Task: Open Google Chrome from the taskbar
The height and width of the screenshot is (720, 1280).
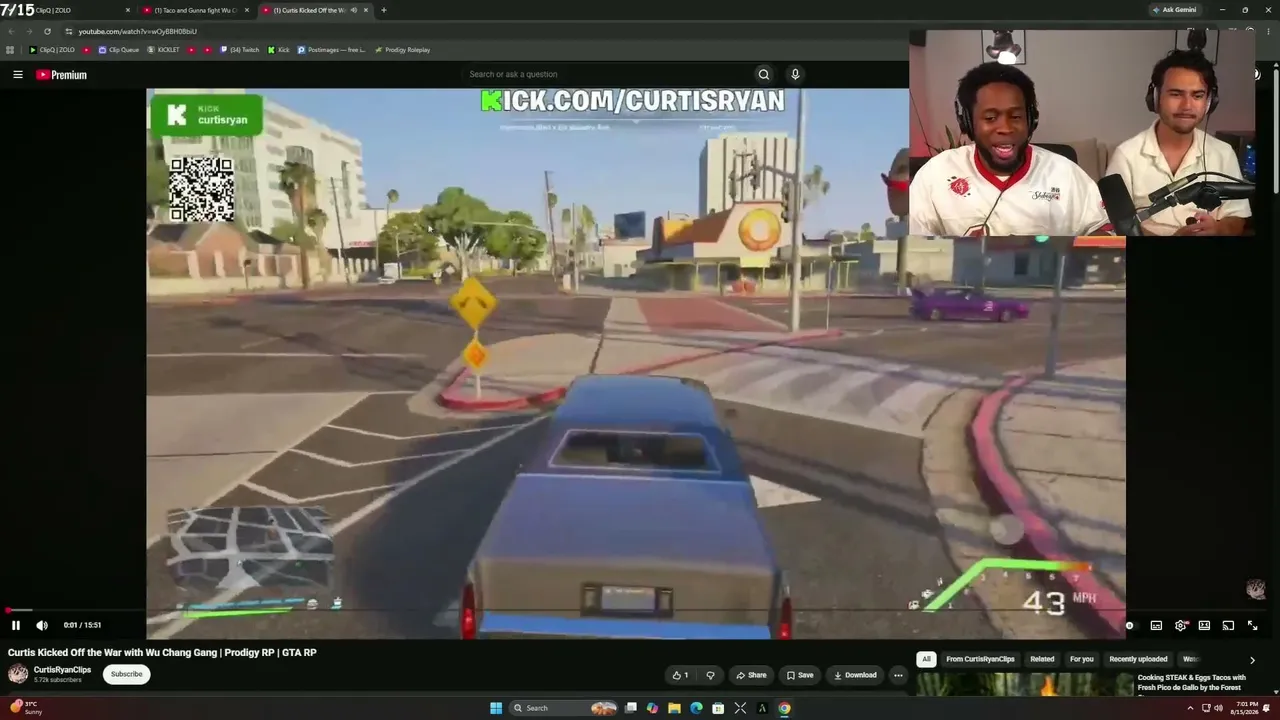Action: tap(784, 708)
